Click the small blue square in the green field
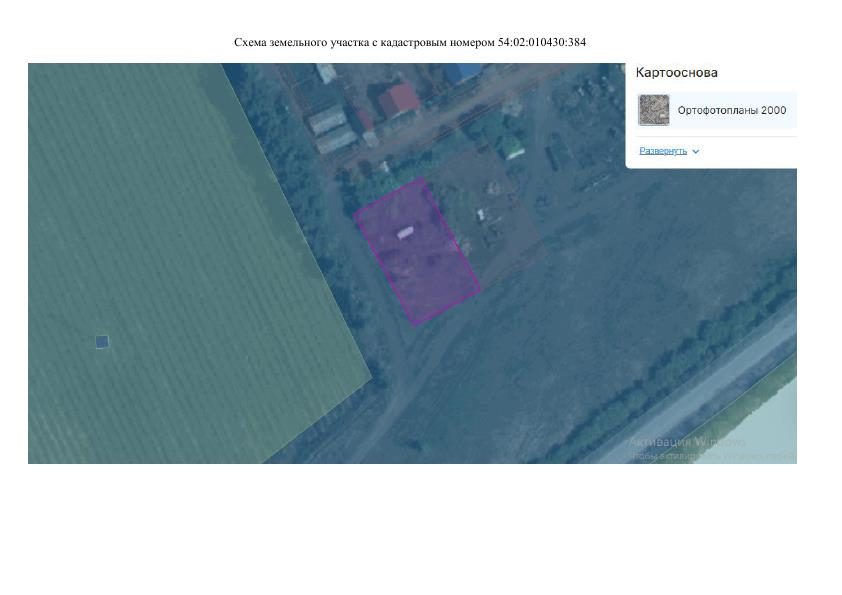Screen dimensions: 842x595 102,342
